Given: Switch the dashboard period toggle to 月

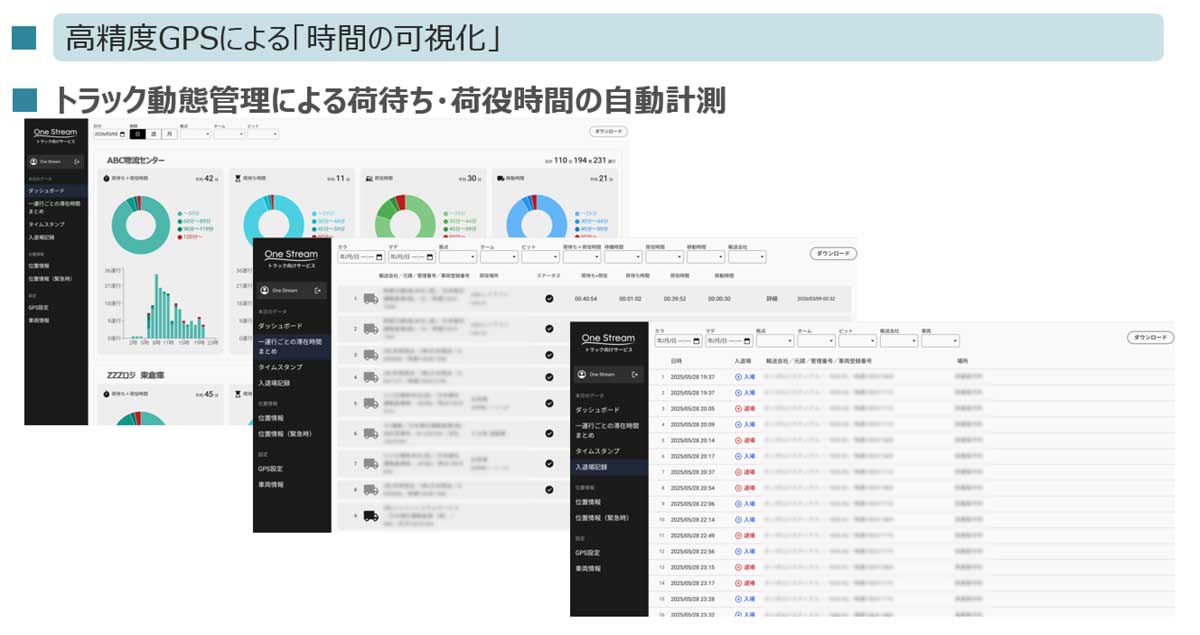Looking at the screenshot, I should click(x=170, y=134).
